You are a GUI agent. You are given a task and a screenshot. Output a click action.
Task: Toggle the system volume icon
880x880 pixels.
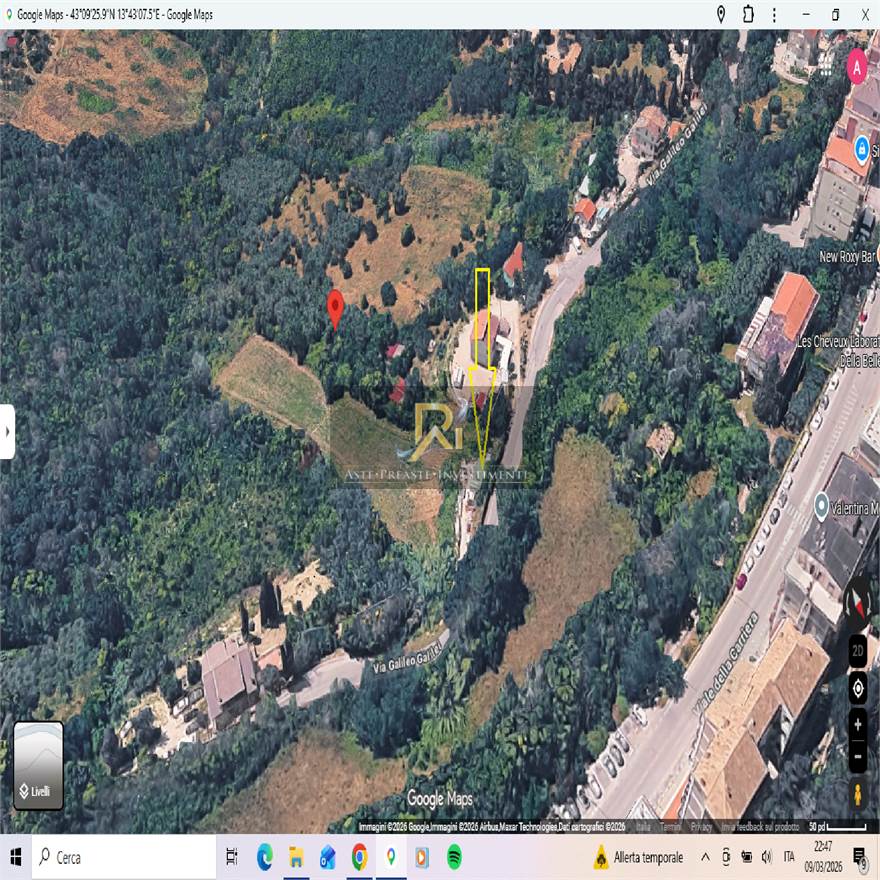tap(766, 857)
